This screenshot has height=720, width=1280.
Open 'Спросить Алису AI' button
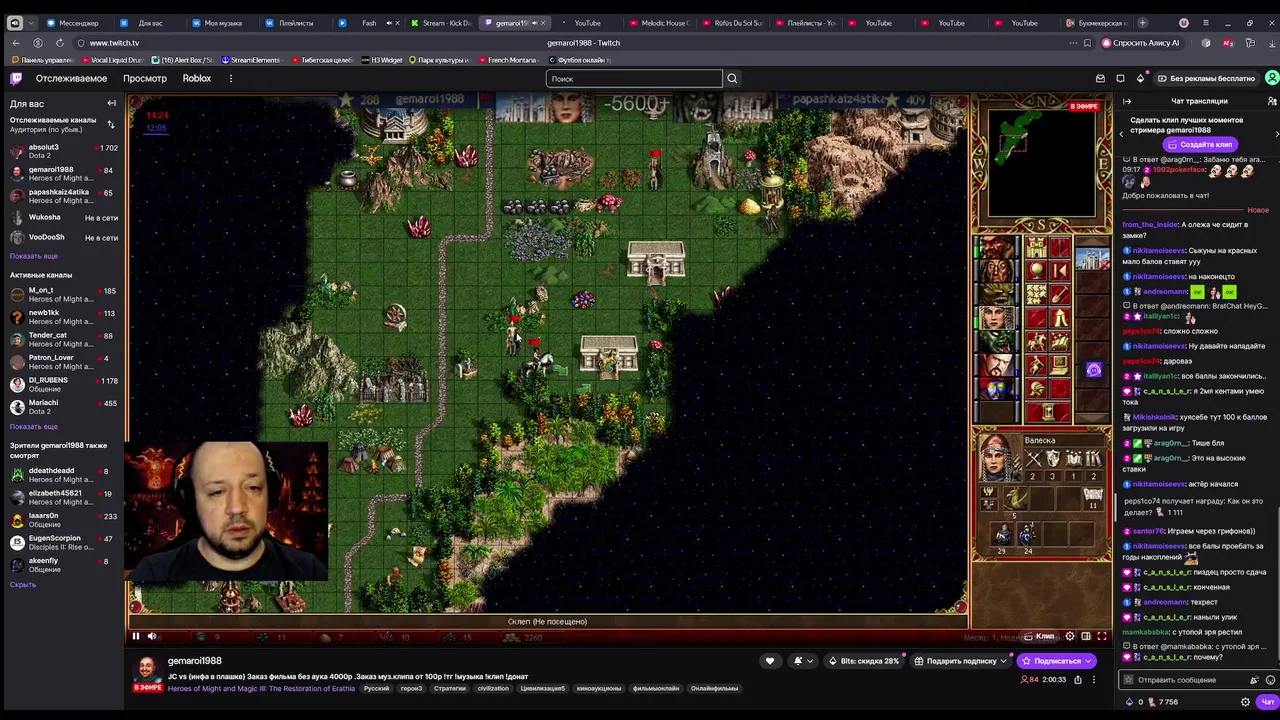1141,43
